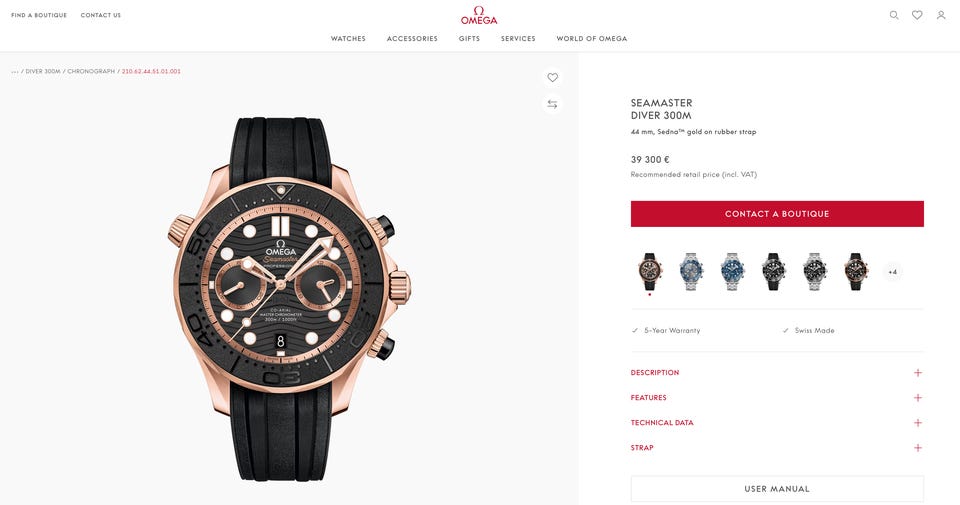Open the wishlist heart in header
This screenshot has width=960, height=505.
click(x=917, y=15)
